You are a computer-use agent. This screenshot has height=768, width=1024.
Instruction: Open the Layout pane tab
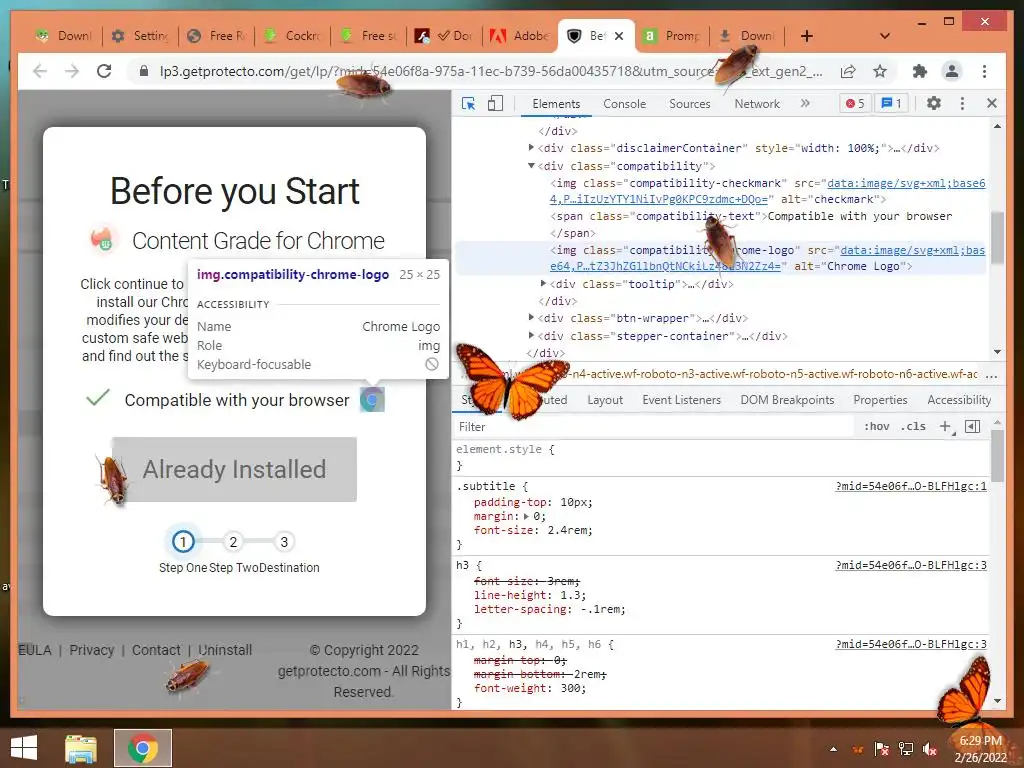[605, 400]
